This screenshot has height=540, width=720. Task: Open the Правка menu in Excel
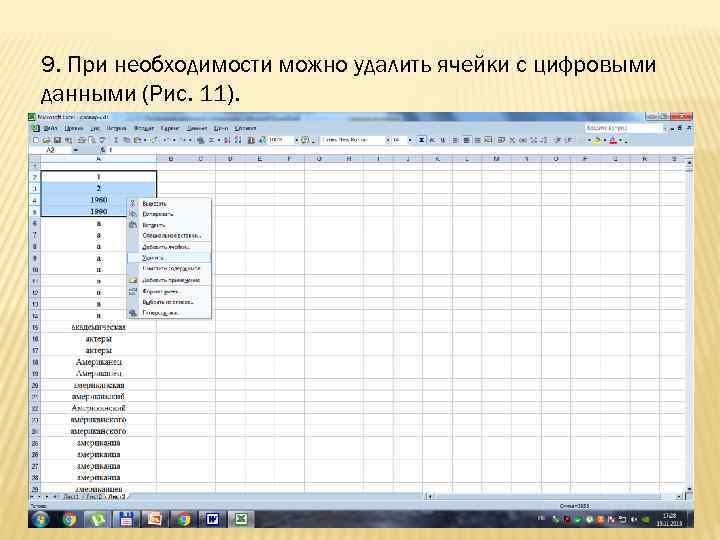click(x=73, y=129)
